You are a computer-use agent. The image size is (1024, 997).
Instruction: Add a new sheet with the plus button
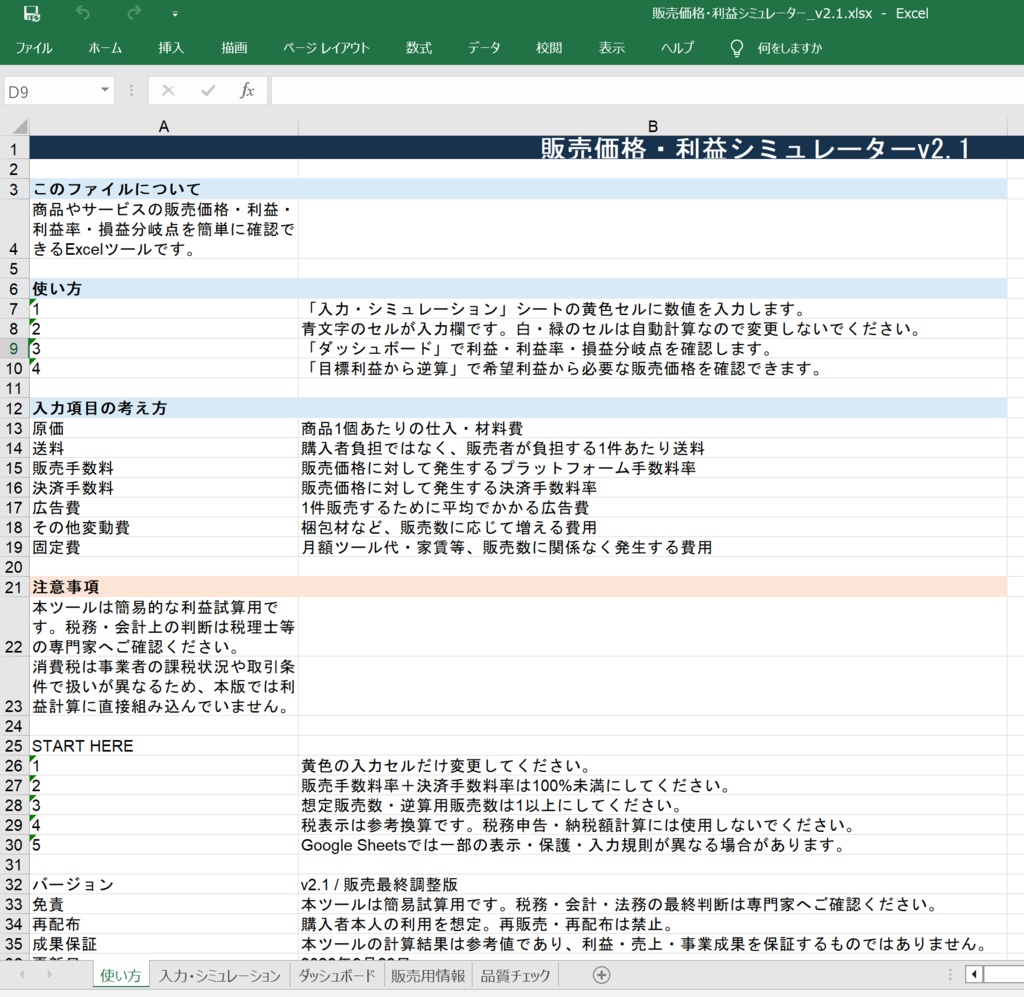(x=601, y=975)
